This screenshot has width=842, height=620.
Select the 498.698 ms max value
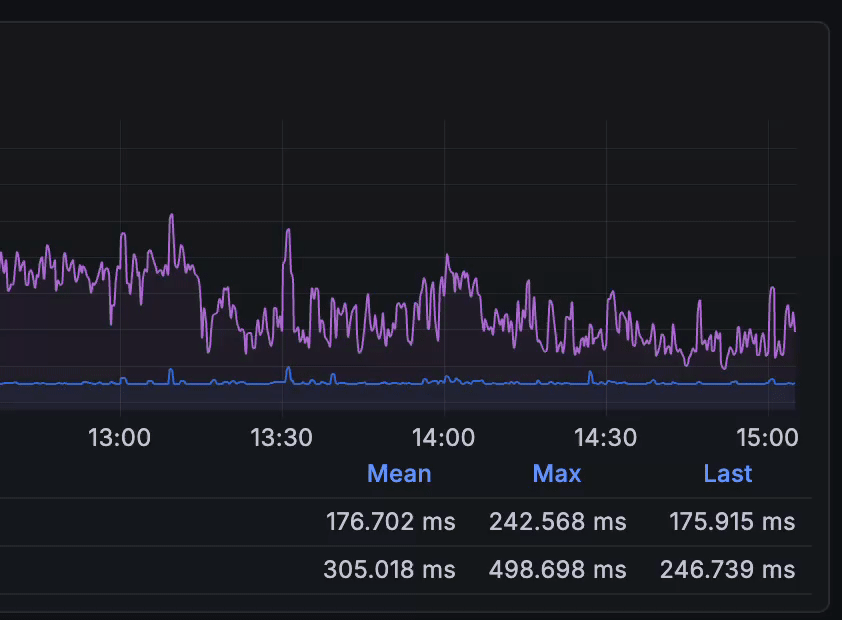[x=558, y=570]
